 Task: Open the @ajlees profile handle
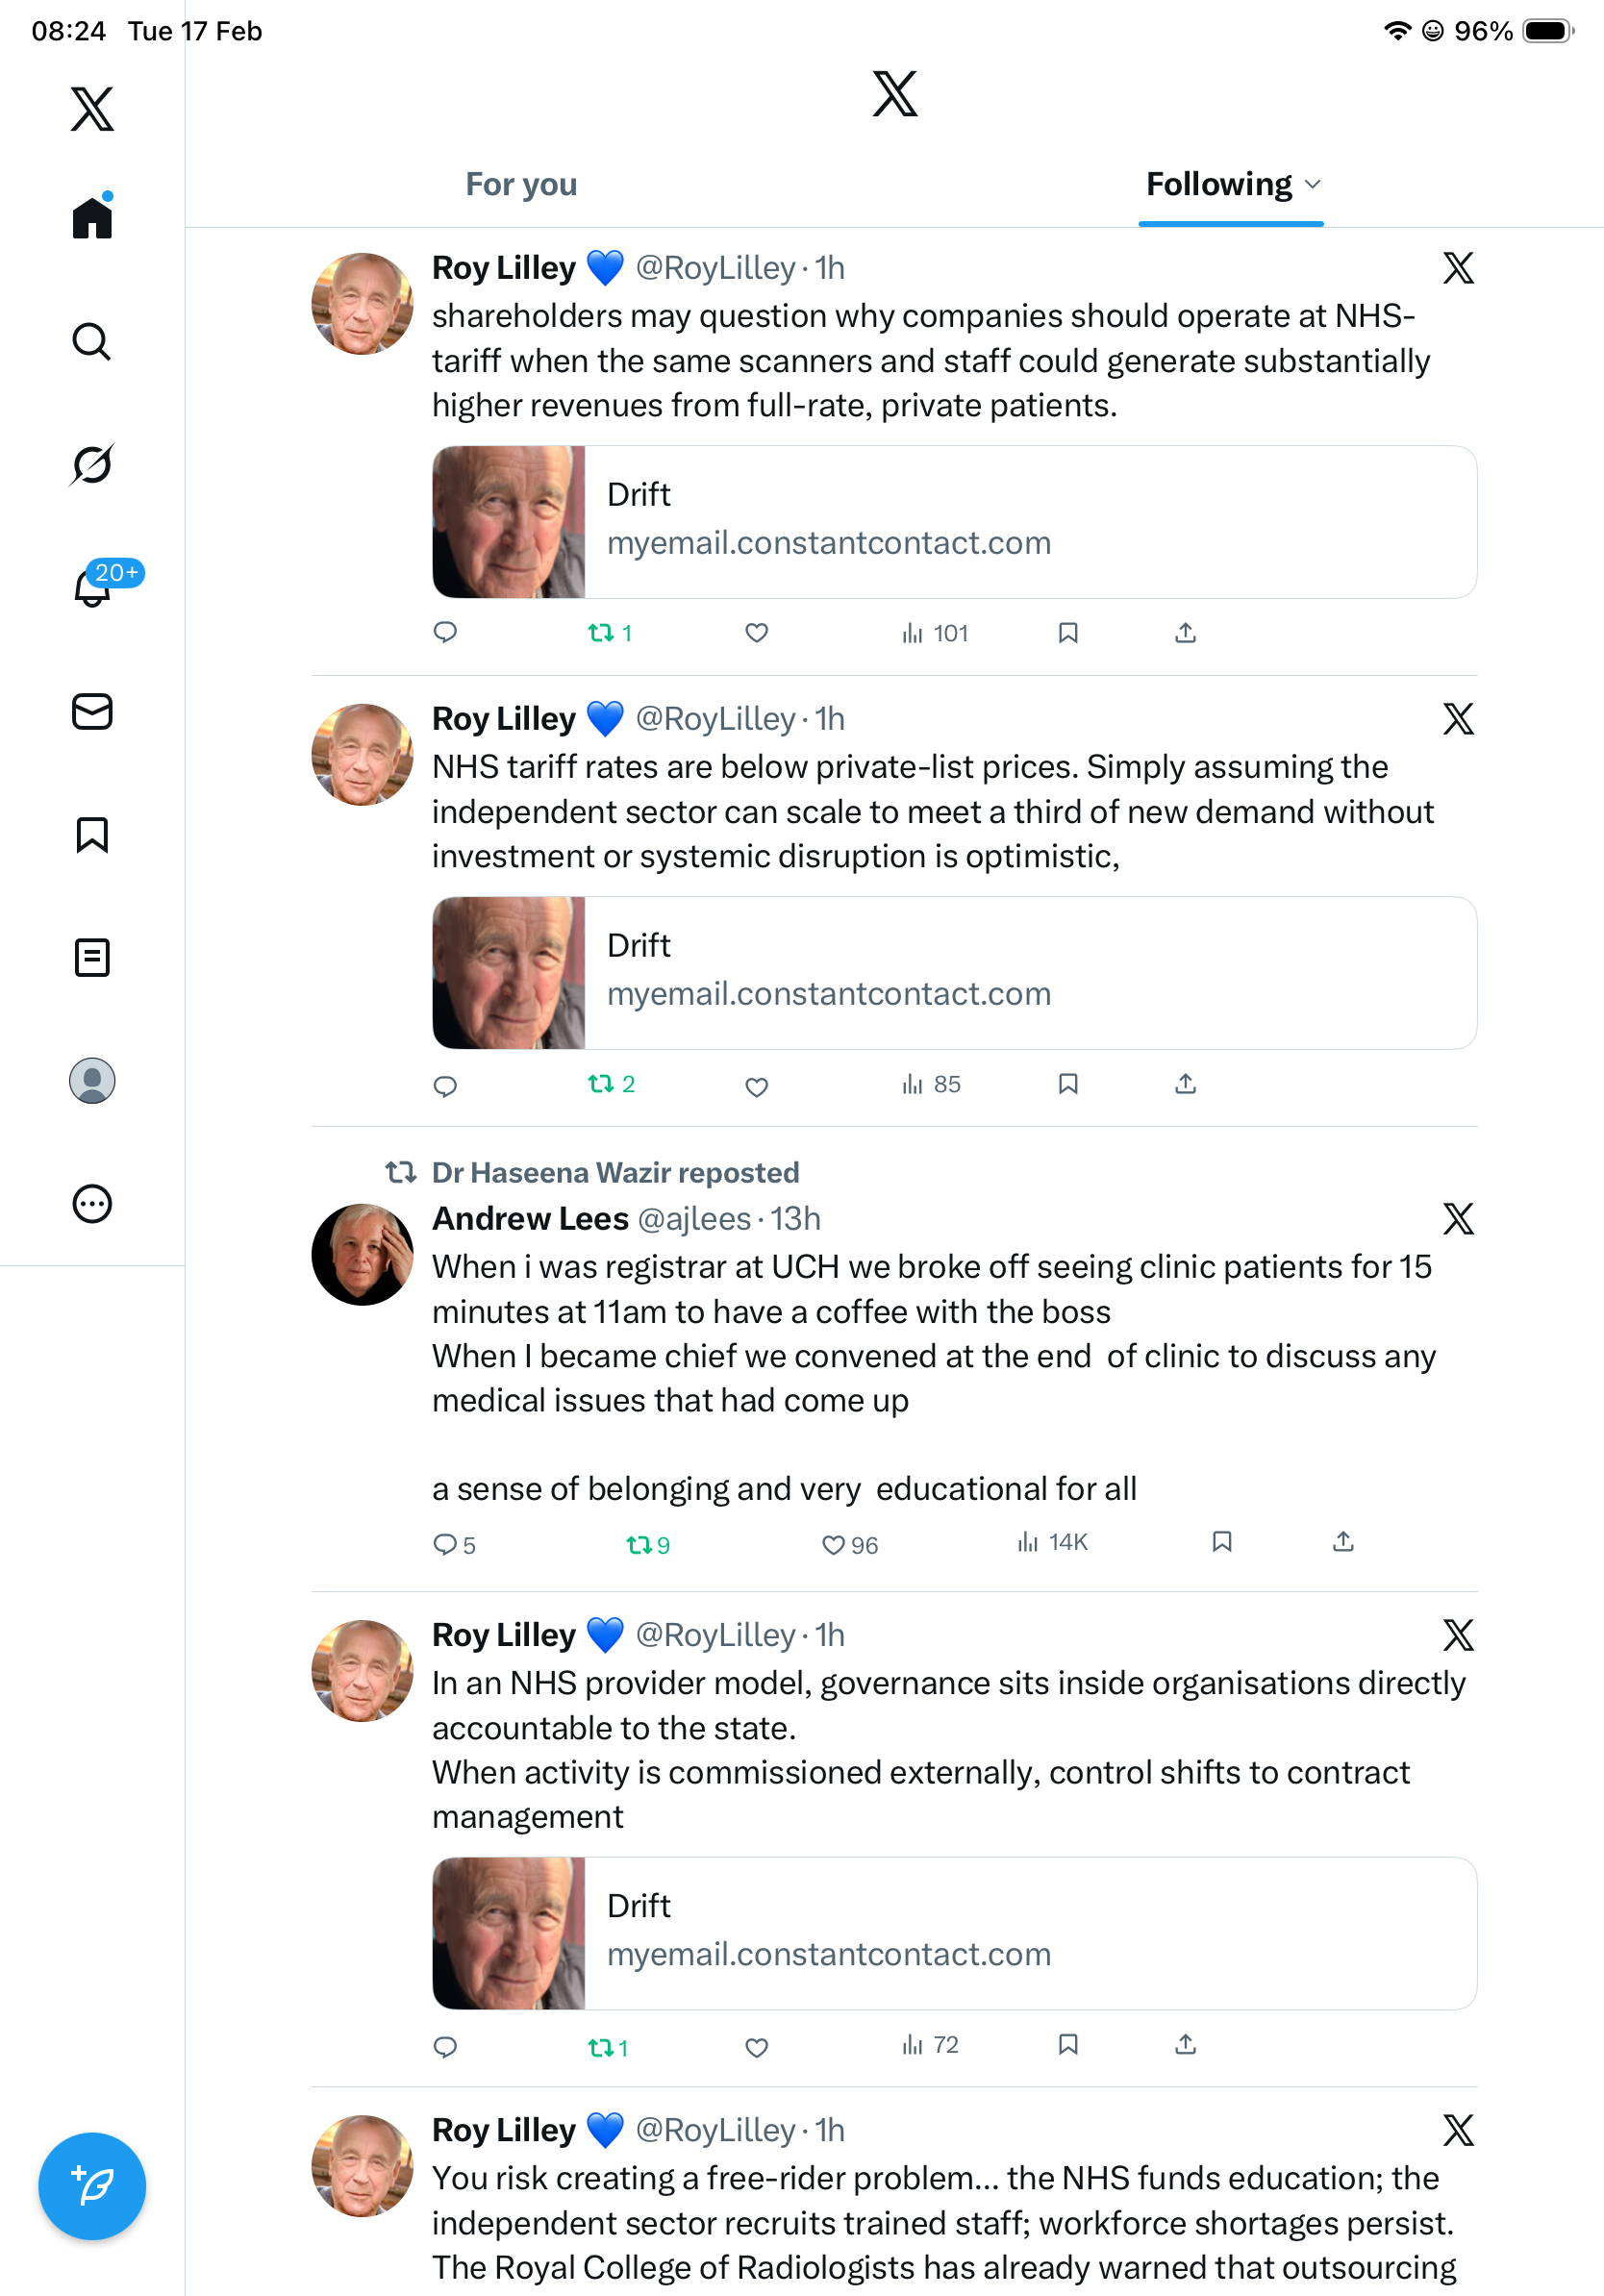tap(694, 1218)
